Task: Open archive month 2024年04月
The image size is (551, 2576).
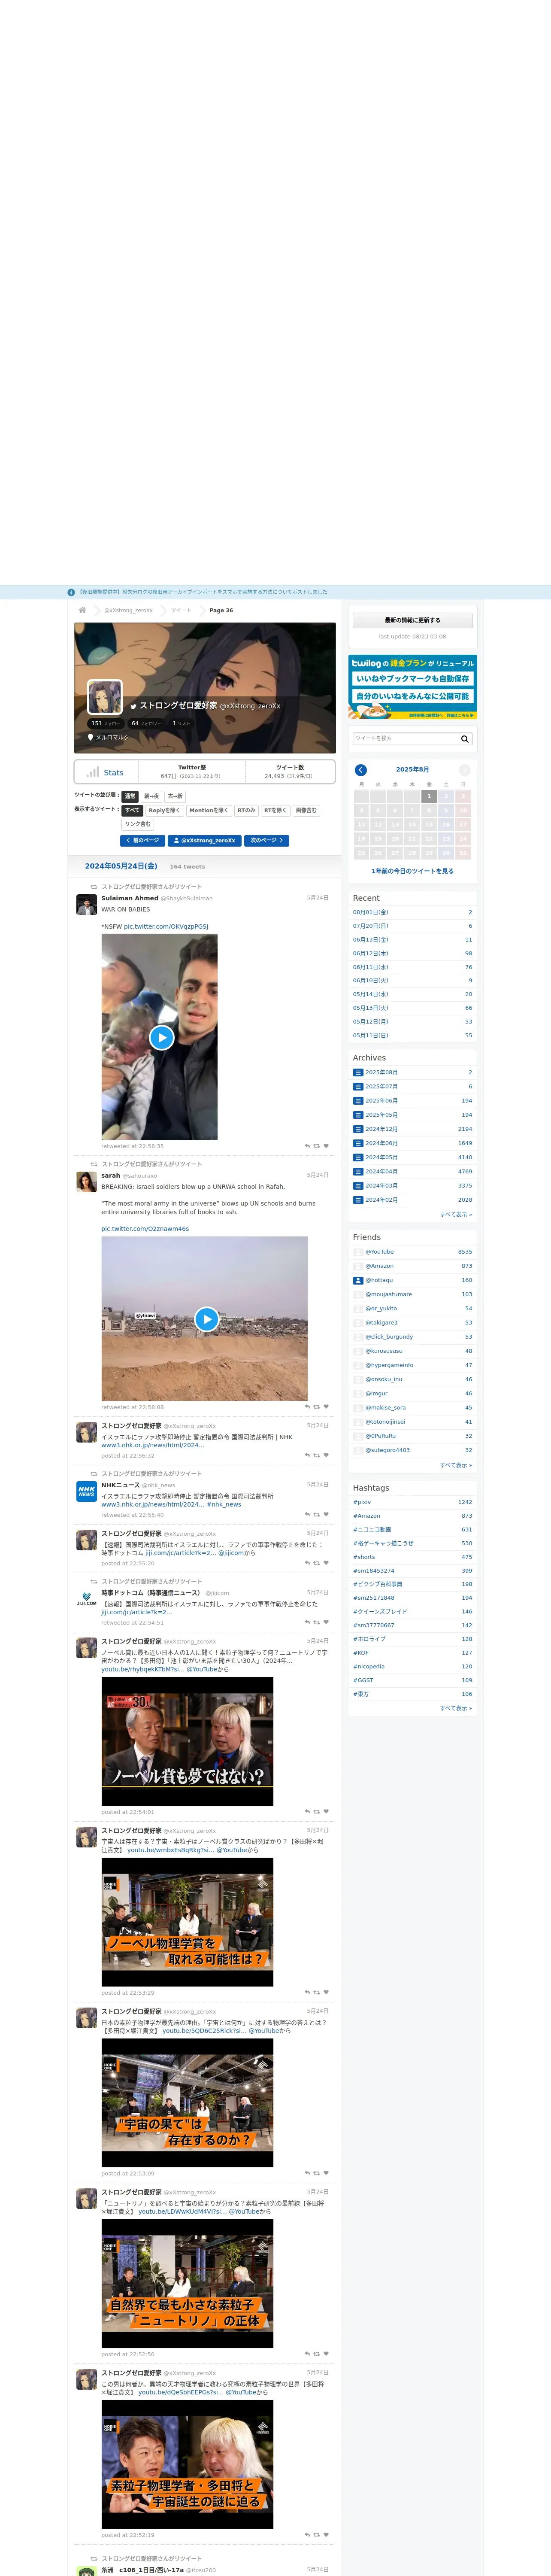Action: pyautogui.click(x=382, y=1172)
